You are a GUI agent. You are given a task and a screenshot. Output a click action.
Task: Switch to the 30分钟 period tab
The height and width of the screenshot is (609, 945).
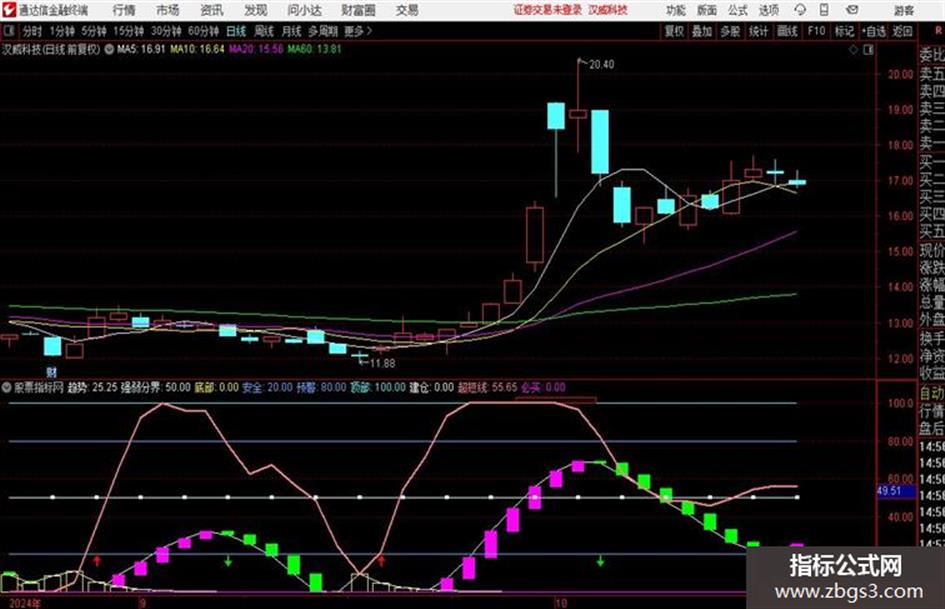[166, 31]
